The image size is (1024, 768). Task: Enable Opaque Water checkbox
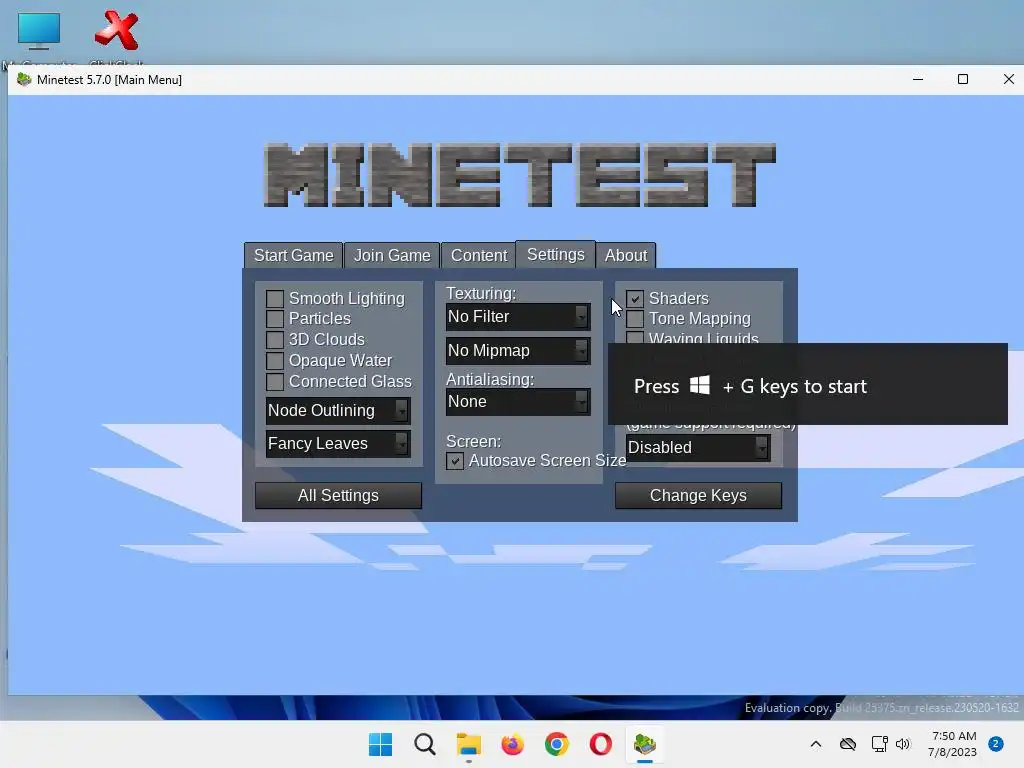point(275,360)
